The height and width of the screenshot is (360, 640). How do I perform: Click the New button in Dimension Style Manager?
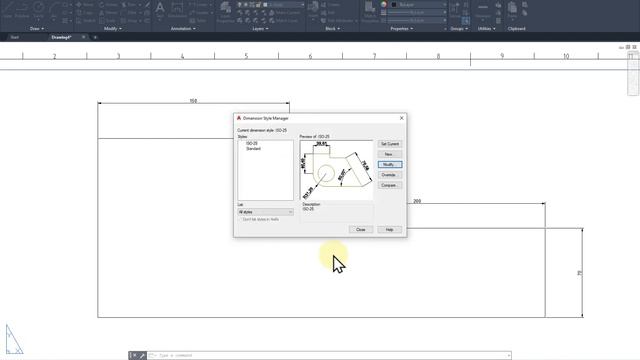[390, 154]
